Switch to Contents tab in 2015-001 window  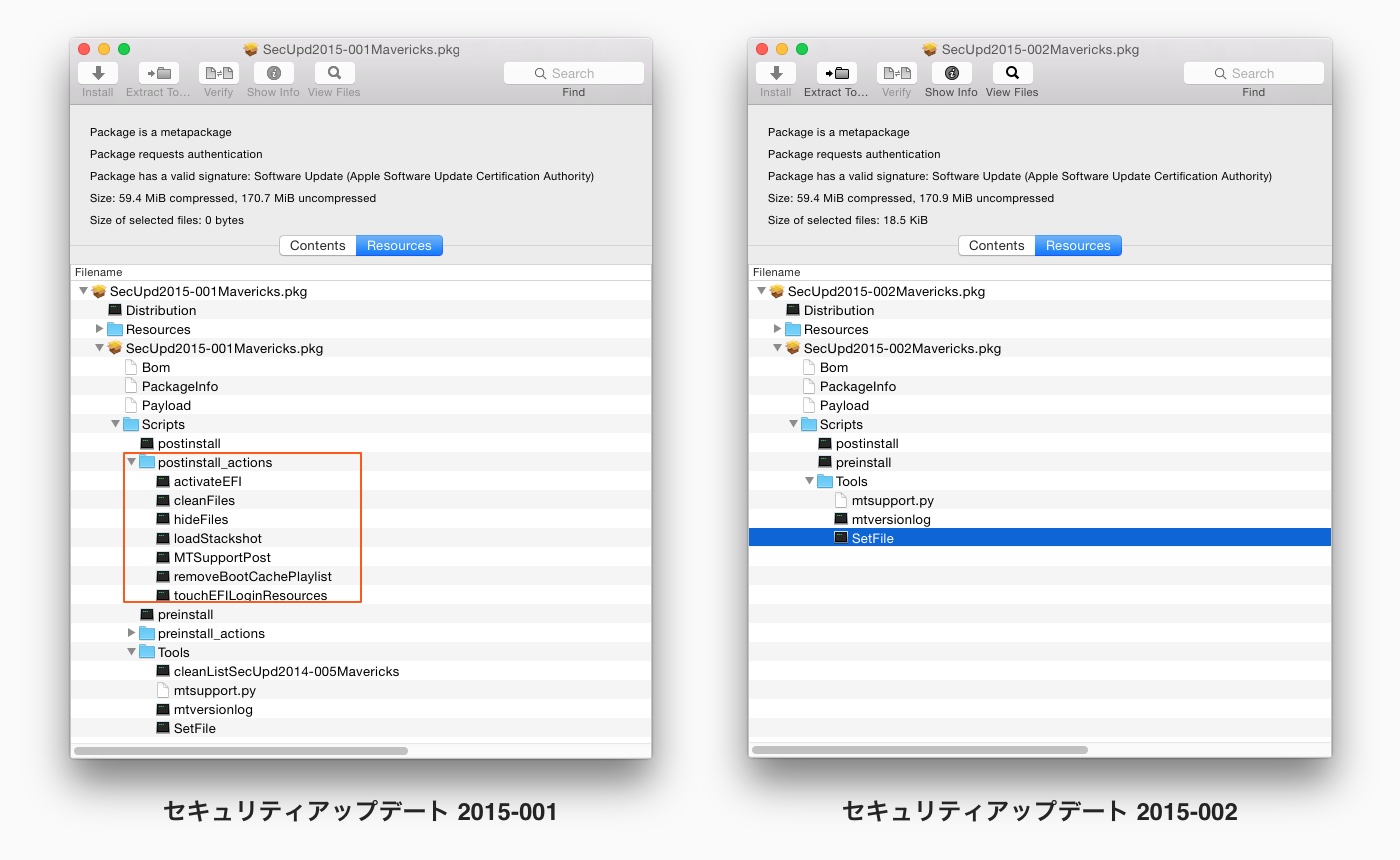pyautogui.click(x=318, y=245)
